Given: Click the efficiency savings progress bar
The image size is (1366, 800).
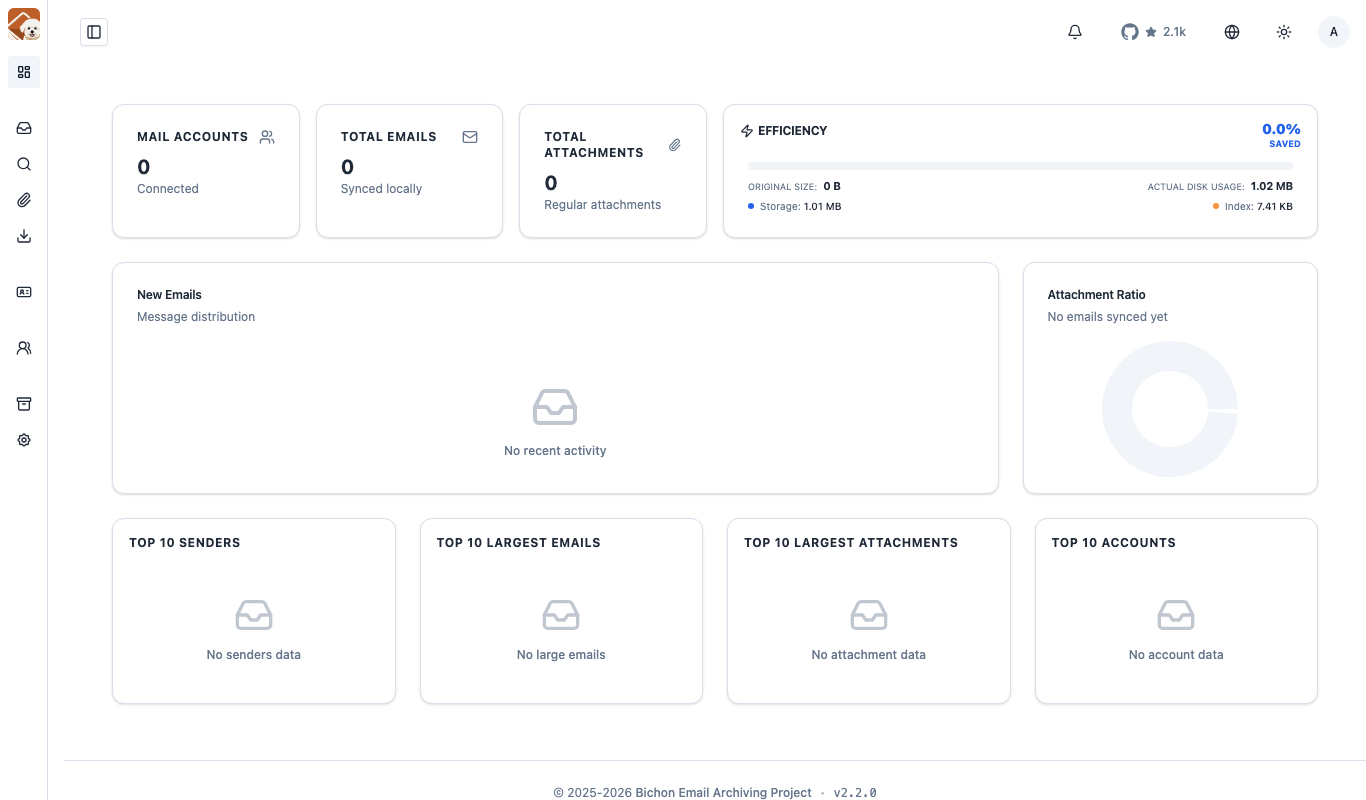Looking at the screenshot, I should [x=1020, y=166].
